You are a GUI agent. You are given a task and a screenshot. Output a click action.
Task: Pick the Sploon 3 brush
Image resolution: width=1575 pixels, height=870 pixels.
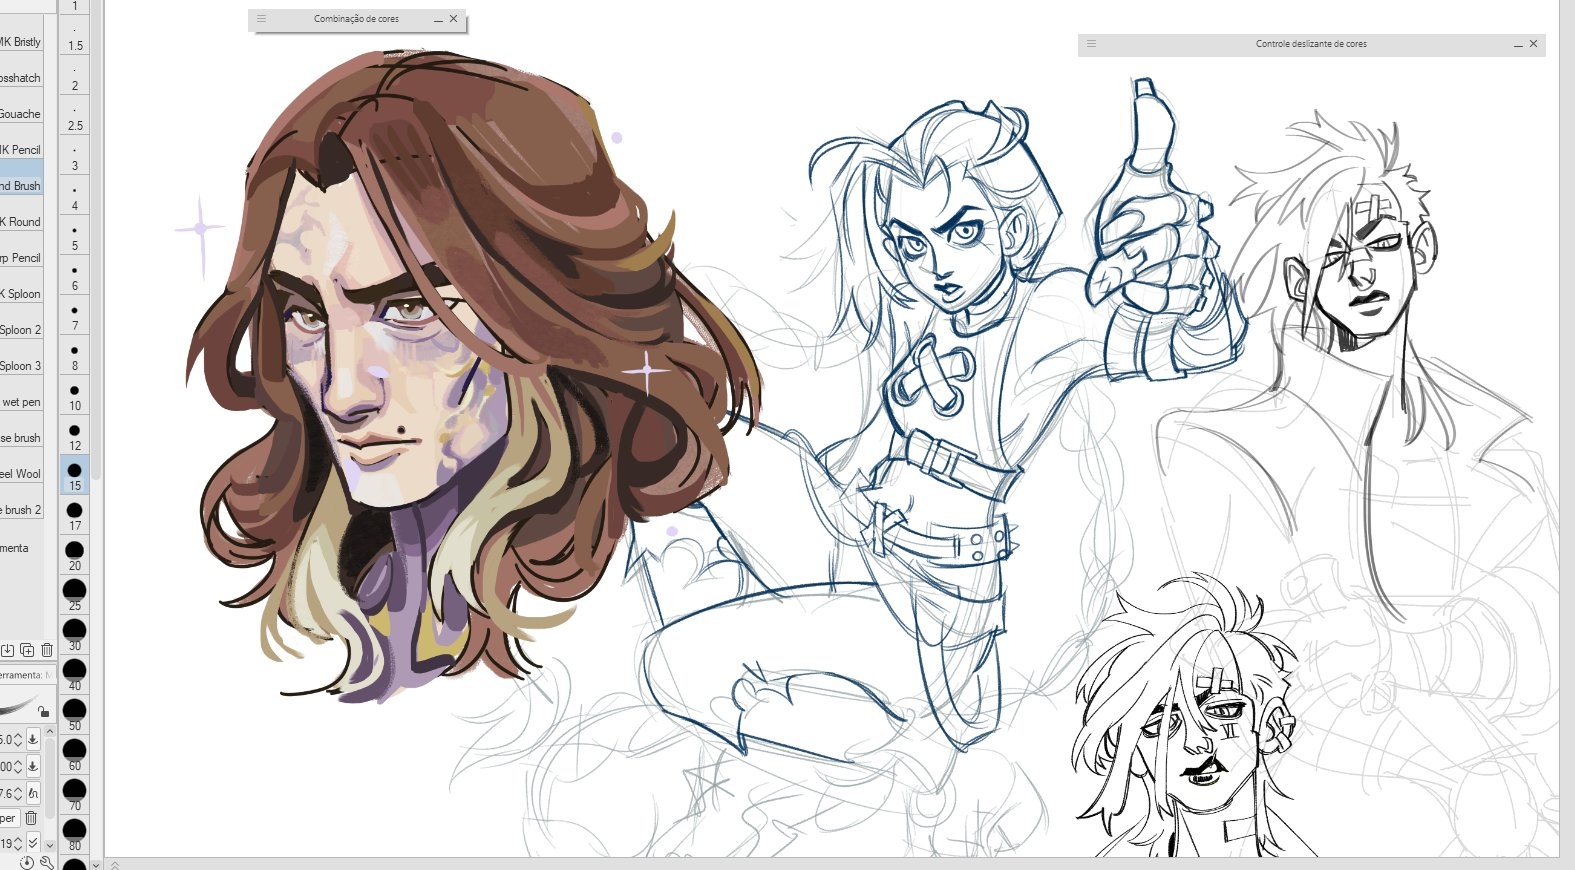point(20,366)
